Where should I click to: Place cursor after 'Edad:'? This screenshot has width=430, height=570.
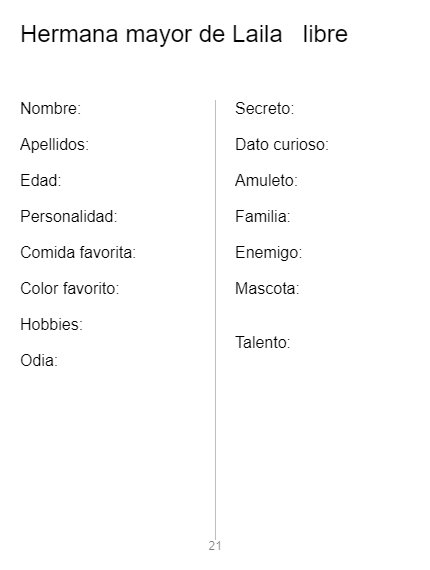[63, 181]
